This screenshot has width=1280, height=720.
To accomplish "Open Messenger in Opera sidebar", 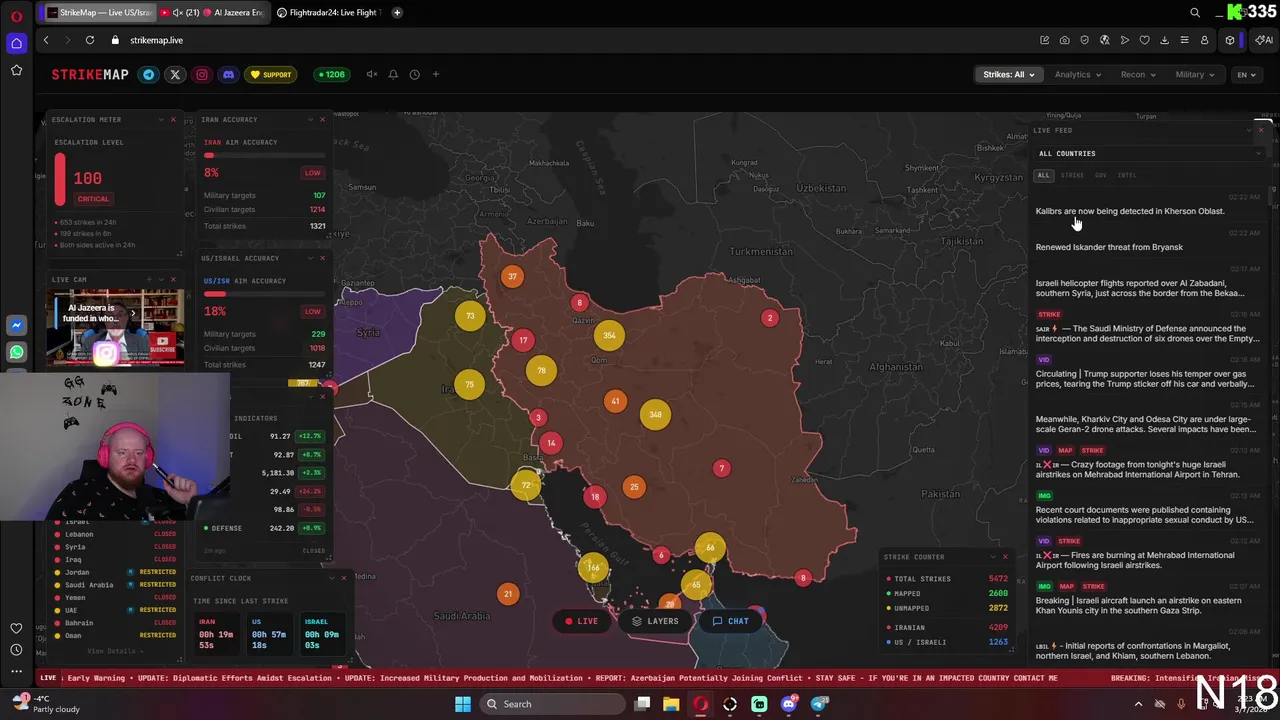I will click(16, 325).
